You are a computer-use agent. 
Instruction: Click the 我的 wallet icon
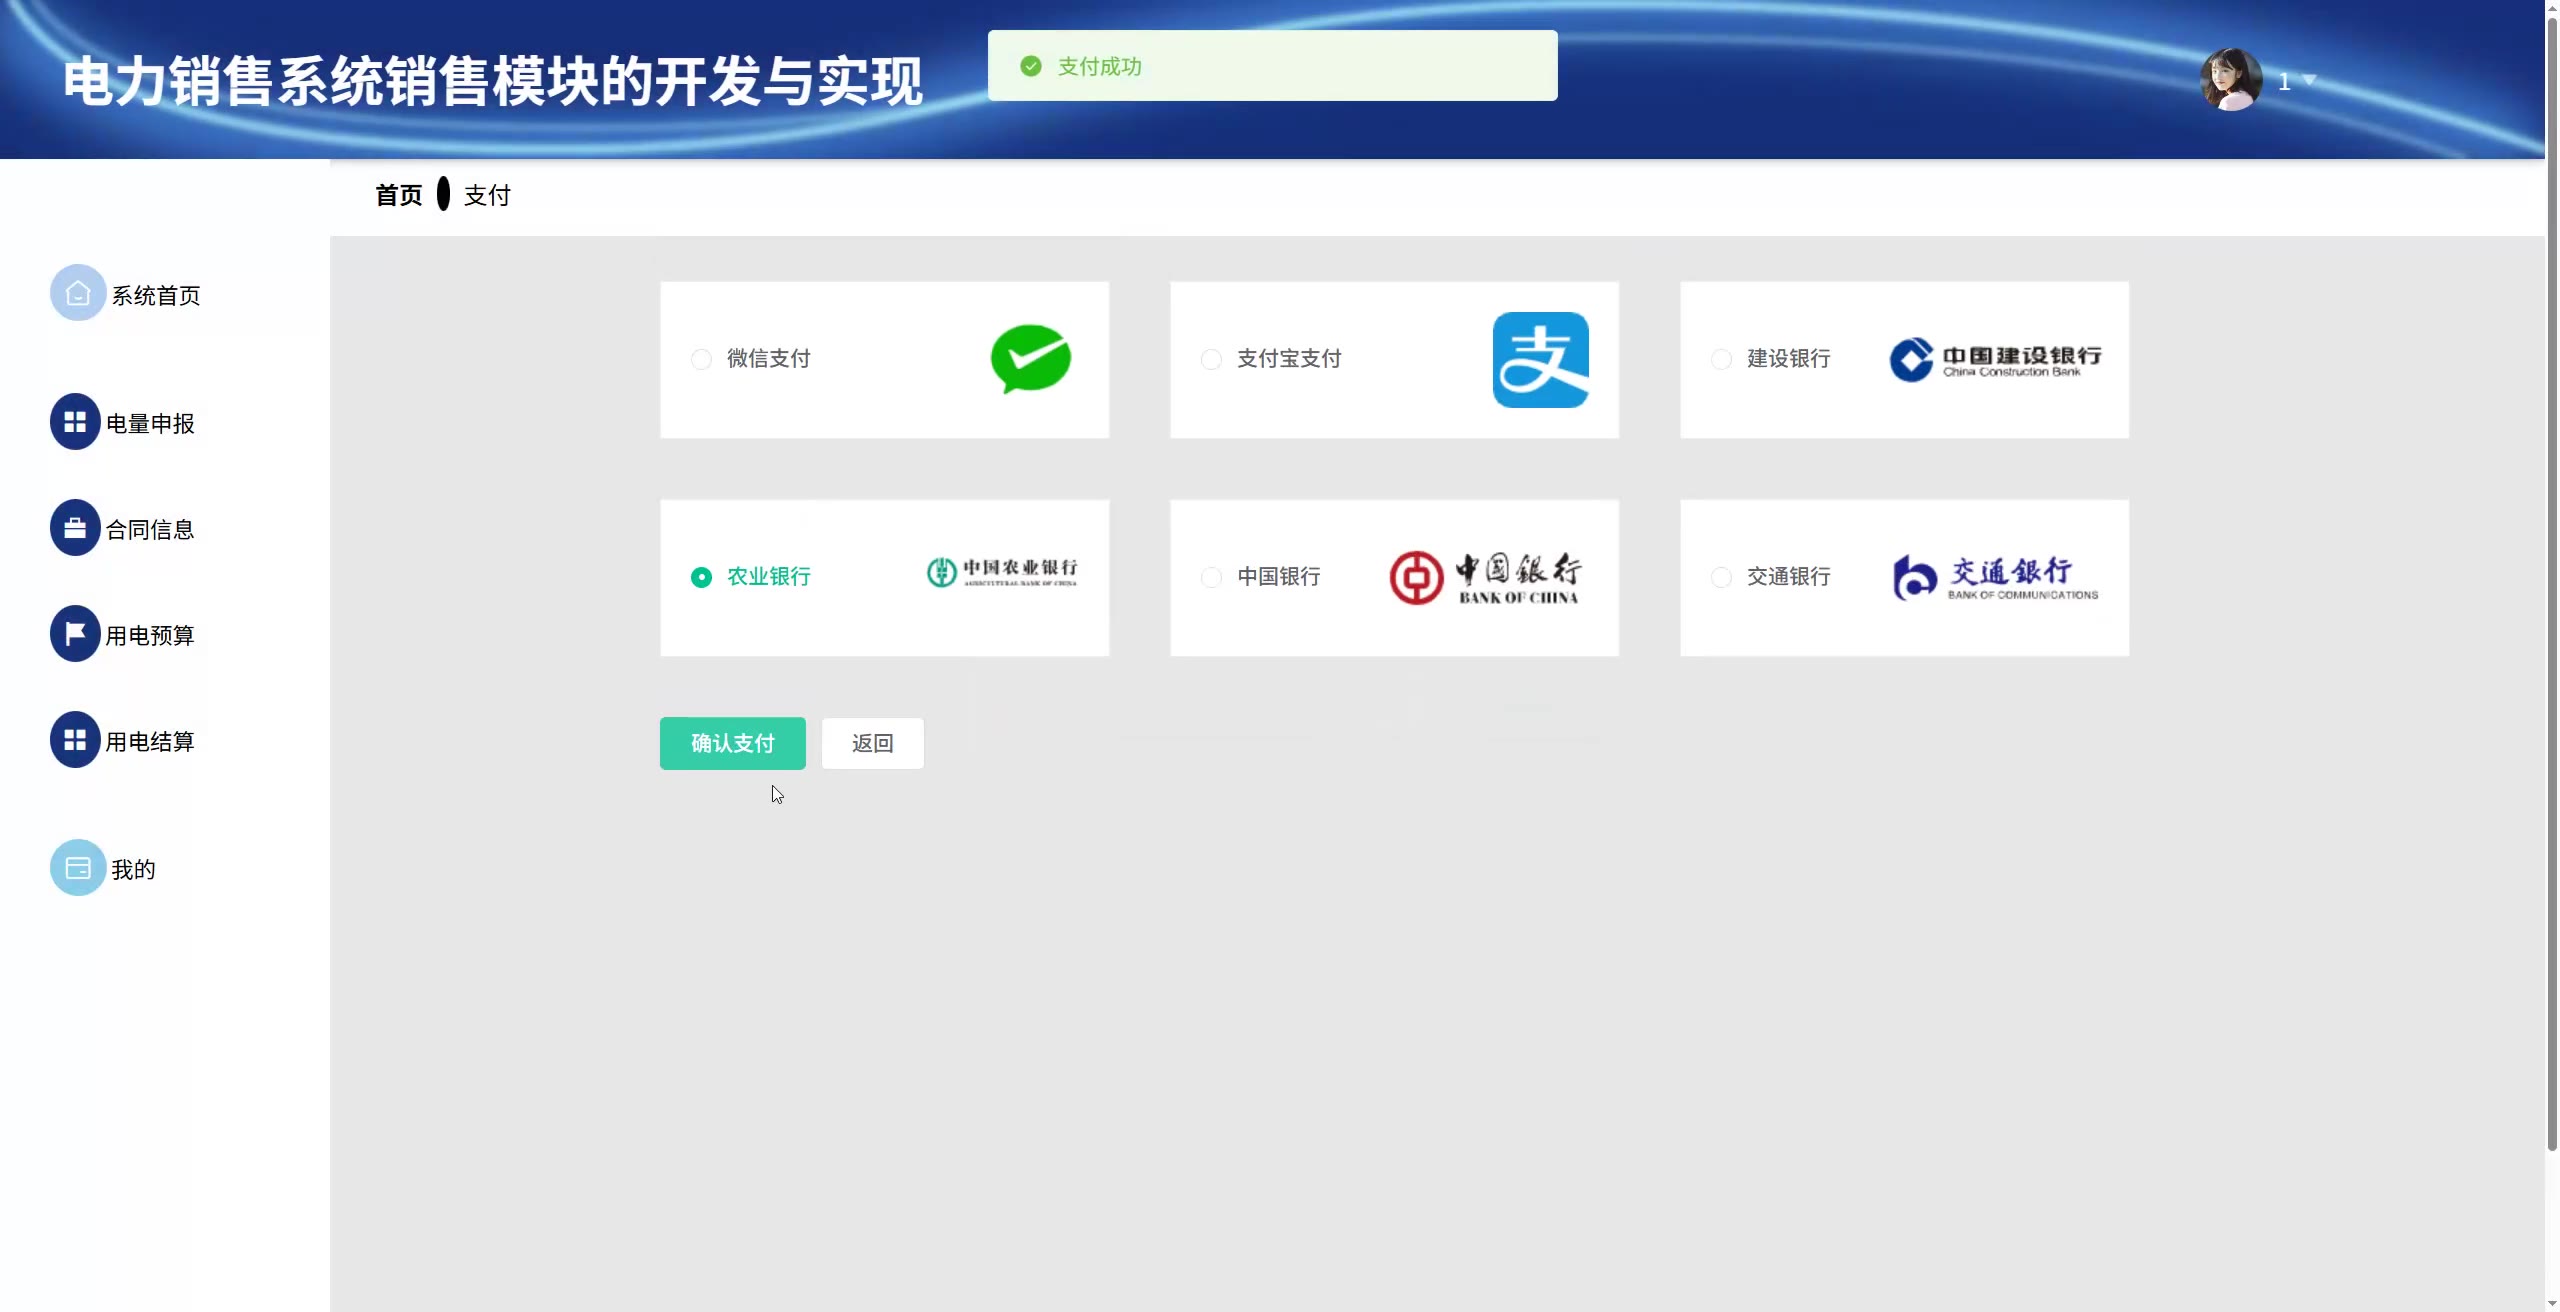[77, 868]
